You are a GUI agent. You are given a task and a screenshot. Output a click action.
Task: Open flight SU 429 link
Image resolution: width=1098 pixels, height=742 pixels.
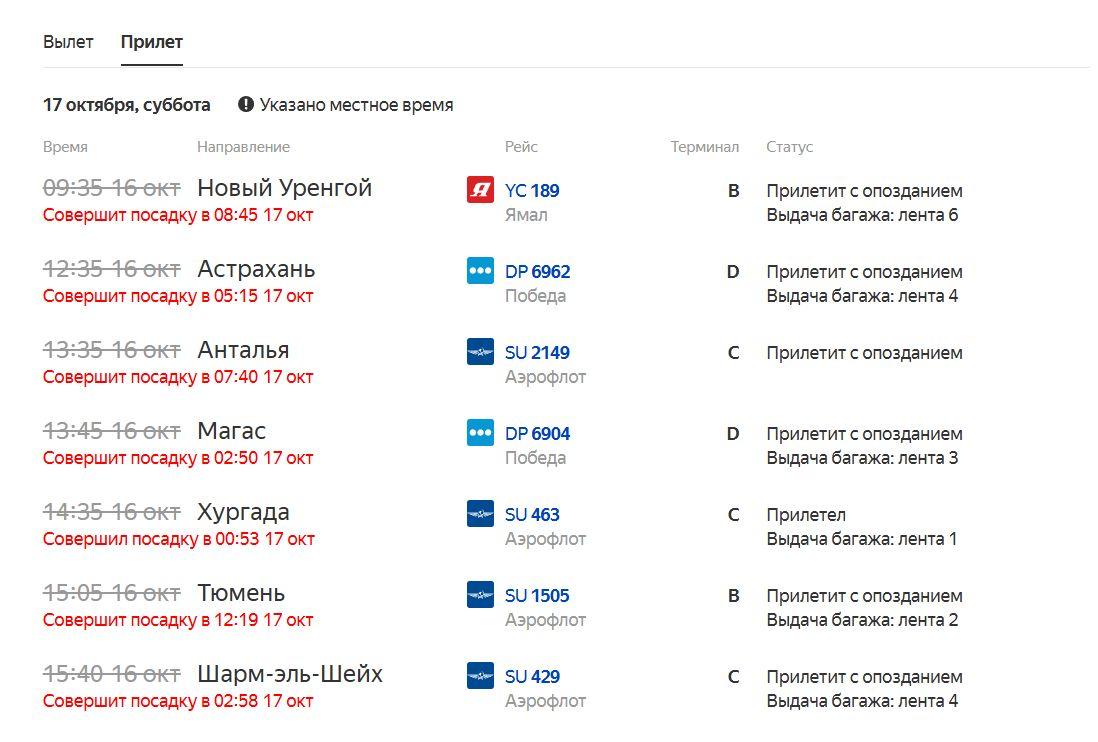(532, 677)
